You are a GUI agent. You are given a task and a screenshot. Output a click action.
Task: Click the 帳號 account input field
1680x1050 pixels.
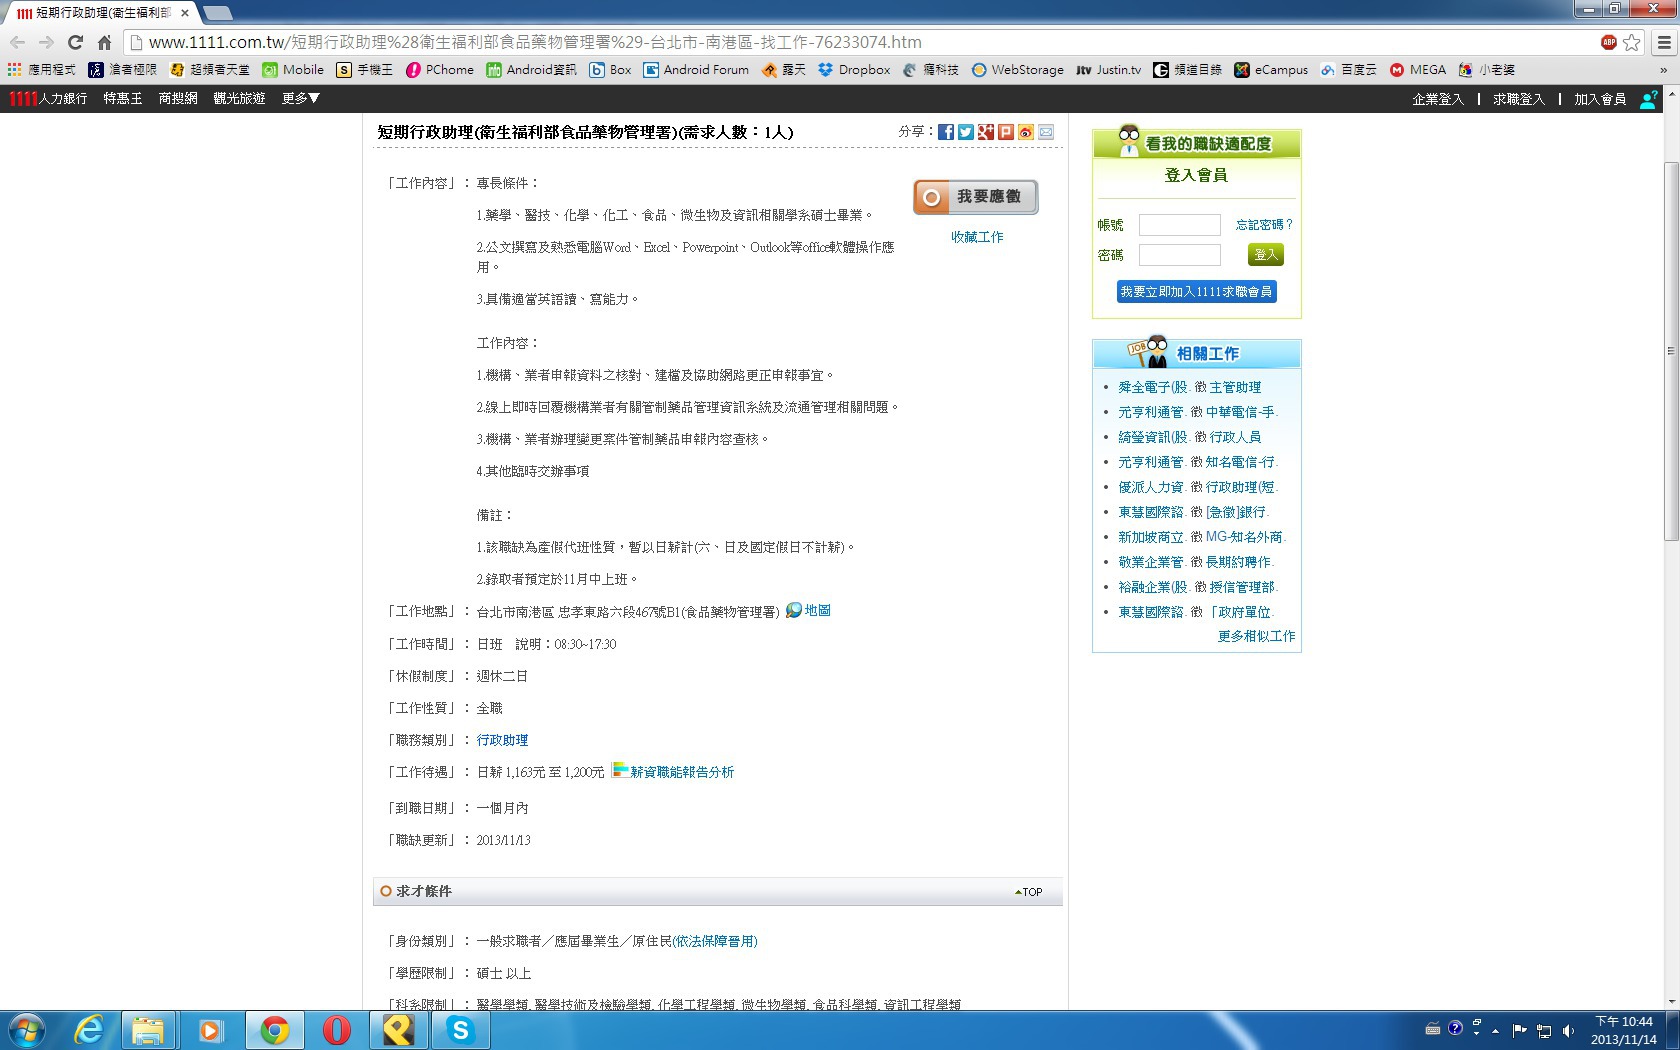click(x=1179, y=225)
